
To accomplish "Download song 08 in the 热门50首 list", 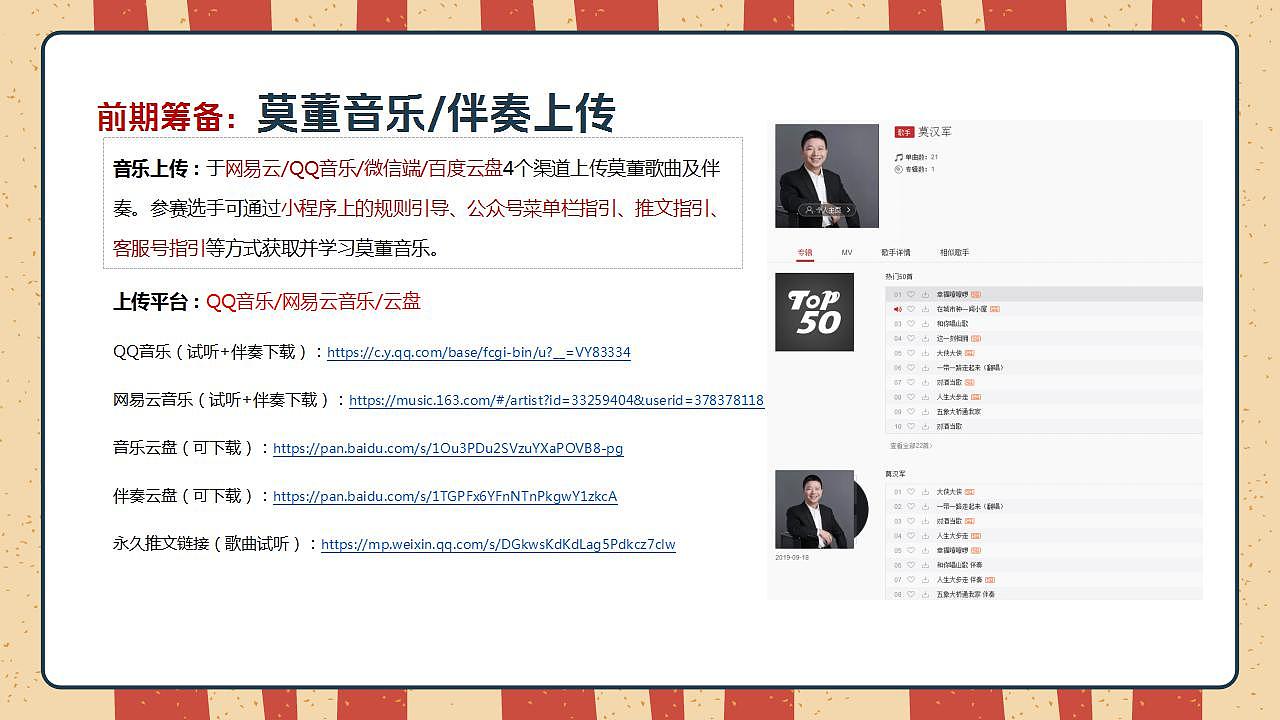I will coord(925,397).
